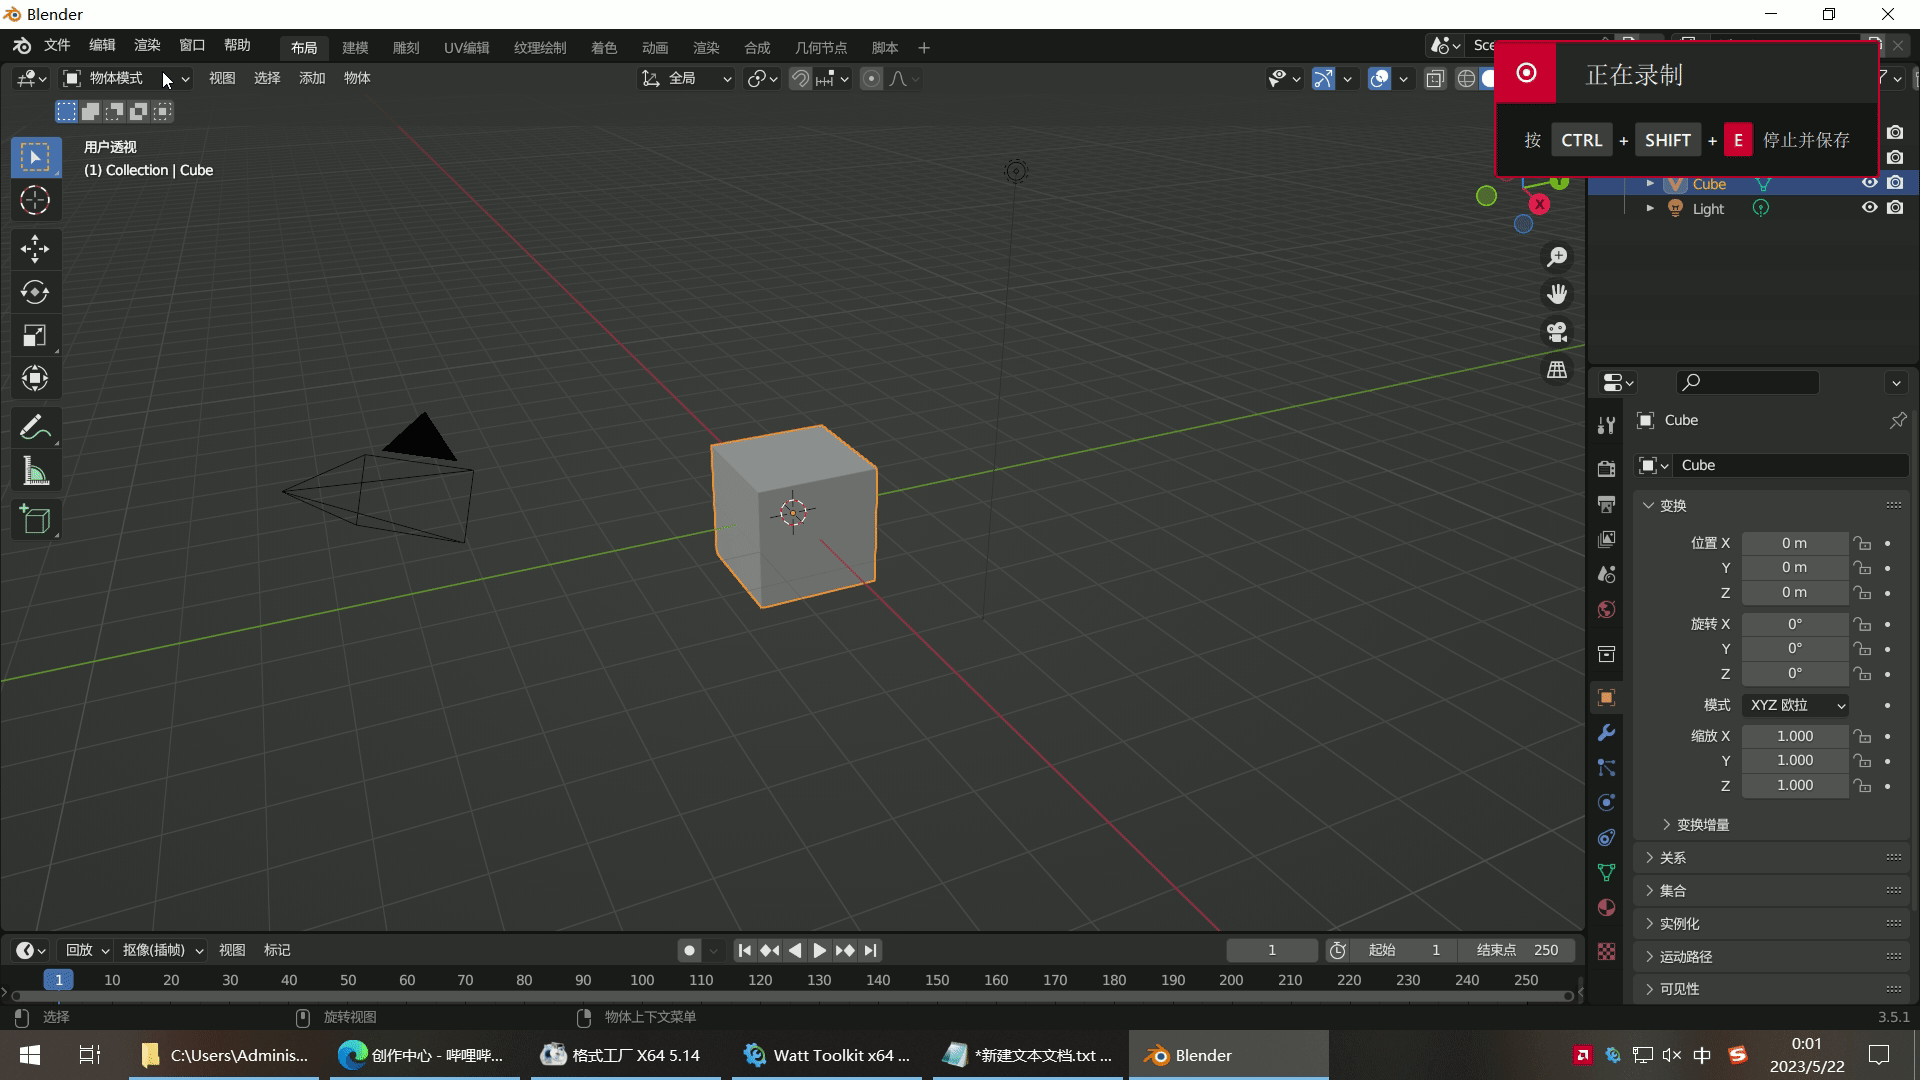Open the Render properties tab
The height and width of the screenshot is (1080, 1920).
click(1606, 468)
